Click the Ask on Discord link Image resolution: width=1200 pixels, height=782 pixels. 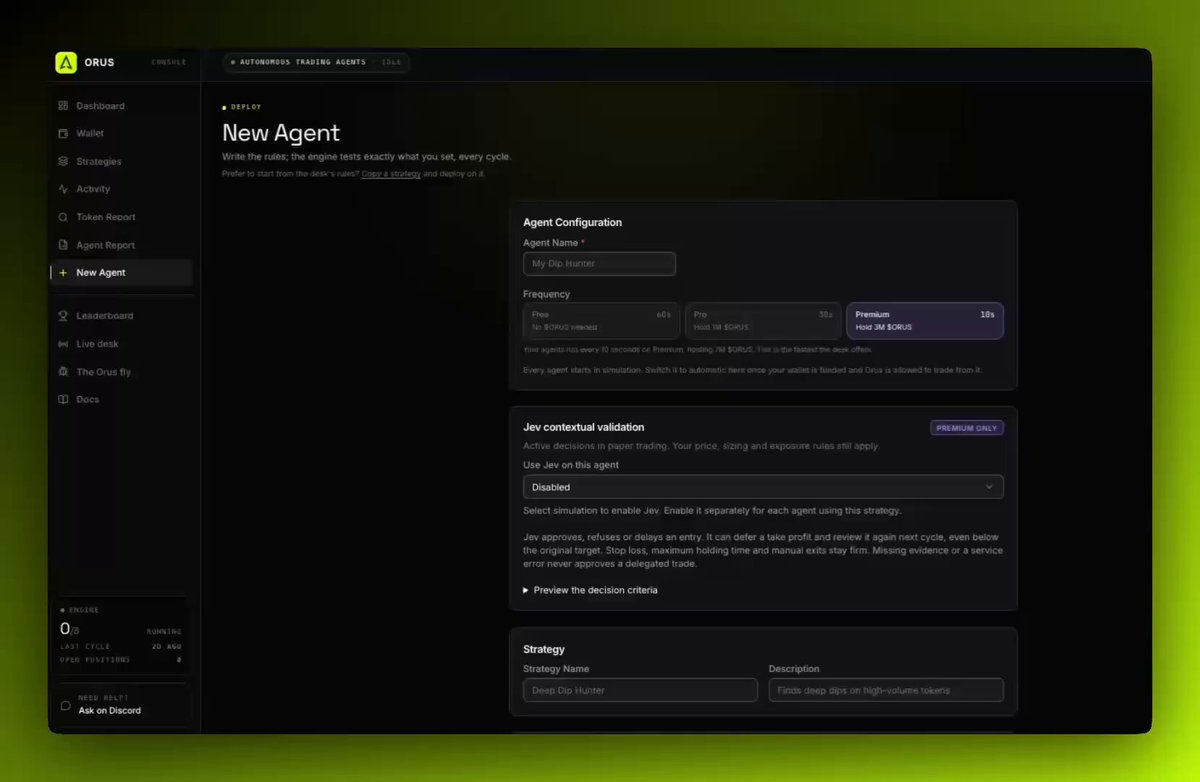point(110,711)
